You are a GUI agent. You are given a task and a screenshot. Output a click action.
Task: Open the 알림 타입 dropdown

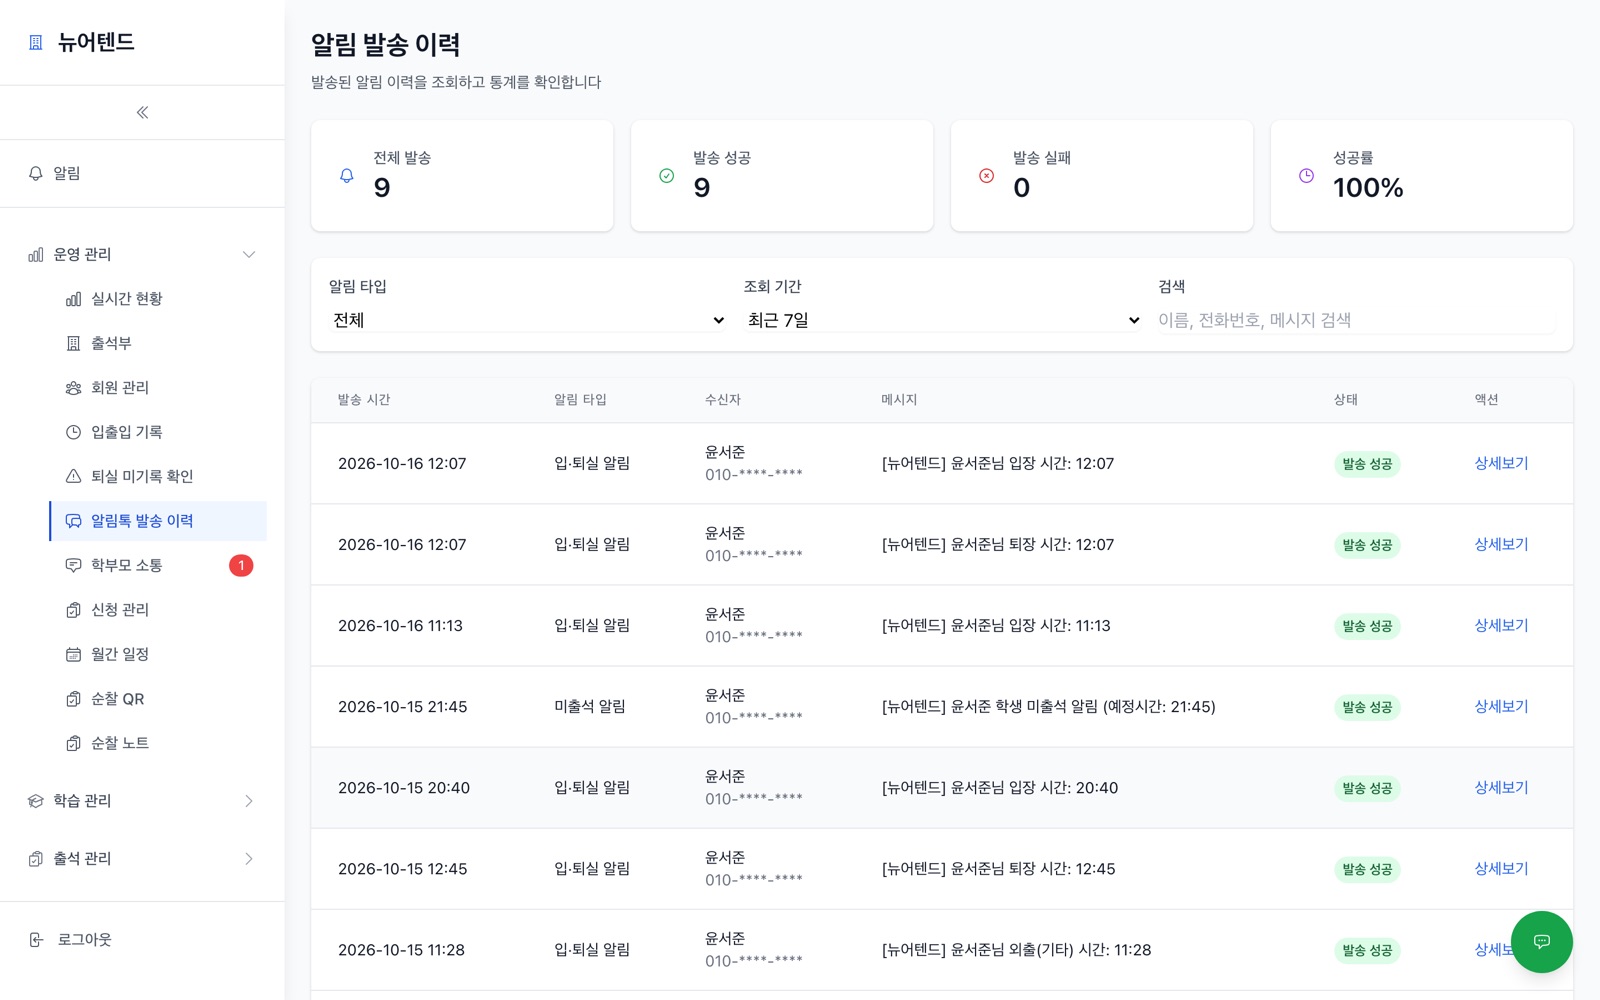[528, 320]
